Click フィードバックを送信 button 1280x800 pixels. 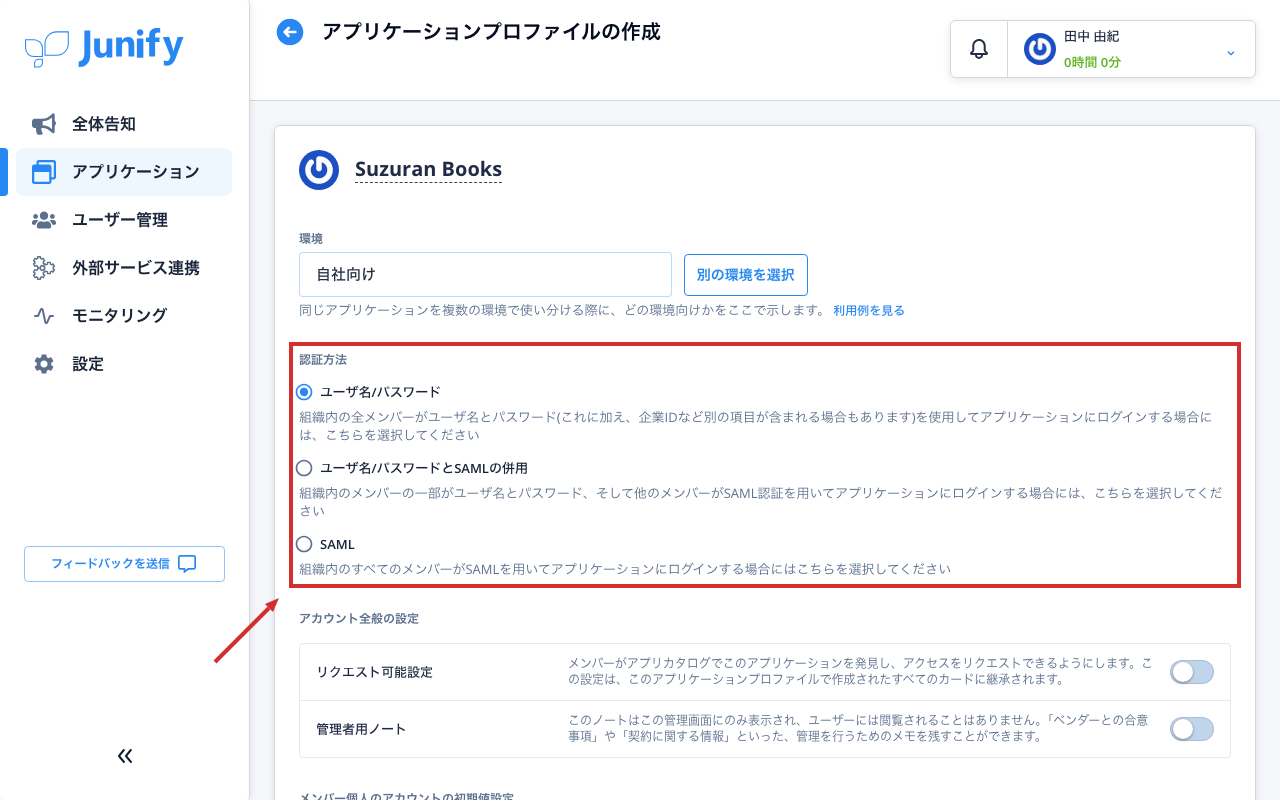(x=124, y=564)
